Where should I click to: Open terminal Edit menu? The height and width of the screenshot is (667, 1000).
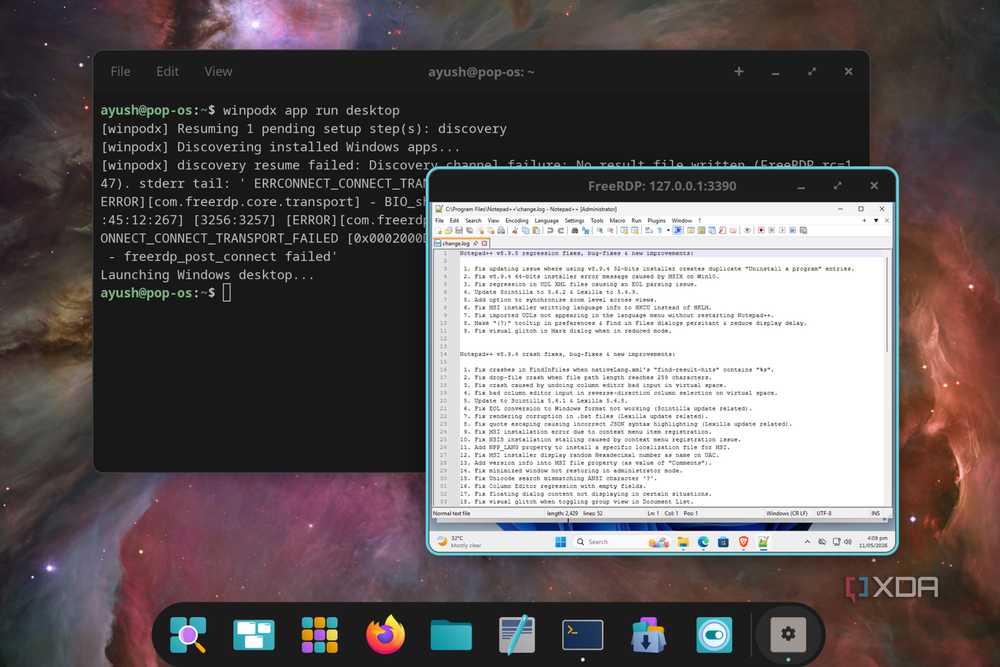[168, 71]
